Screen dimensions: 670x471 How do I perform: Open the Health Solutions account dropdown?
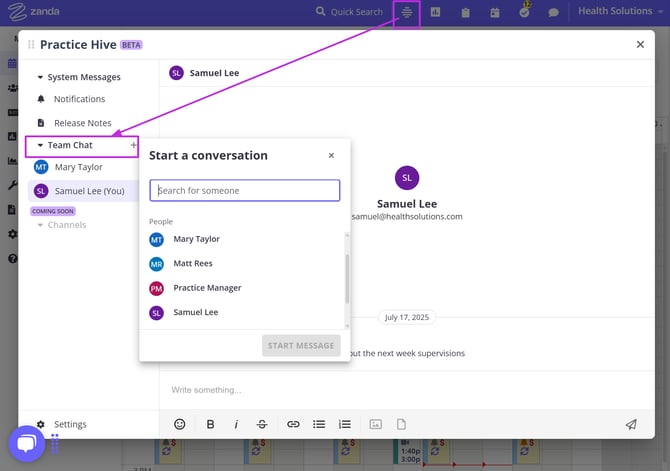(620, 12)
